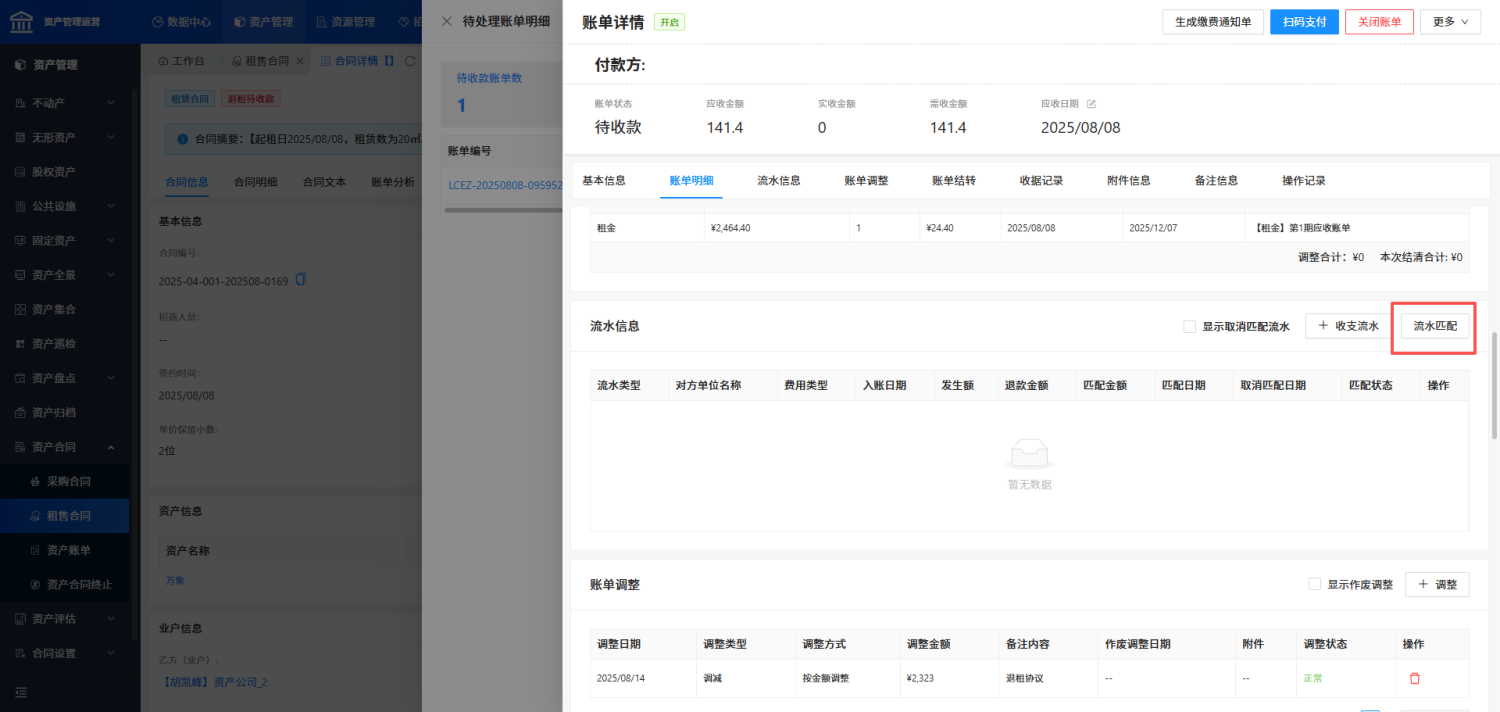
Task: Collapse the sidebar with the bottom menu icon
Action: [x=21, y=692]
